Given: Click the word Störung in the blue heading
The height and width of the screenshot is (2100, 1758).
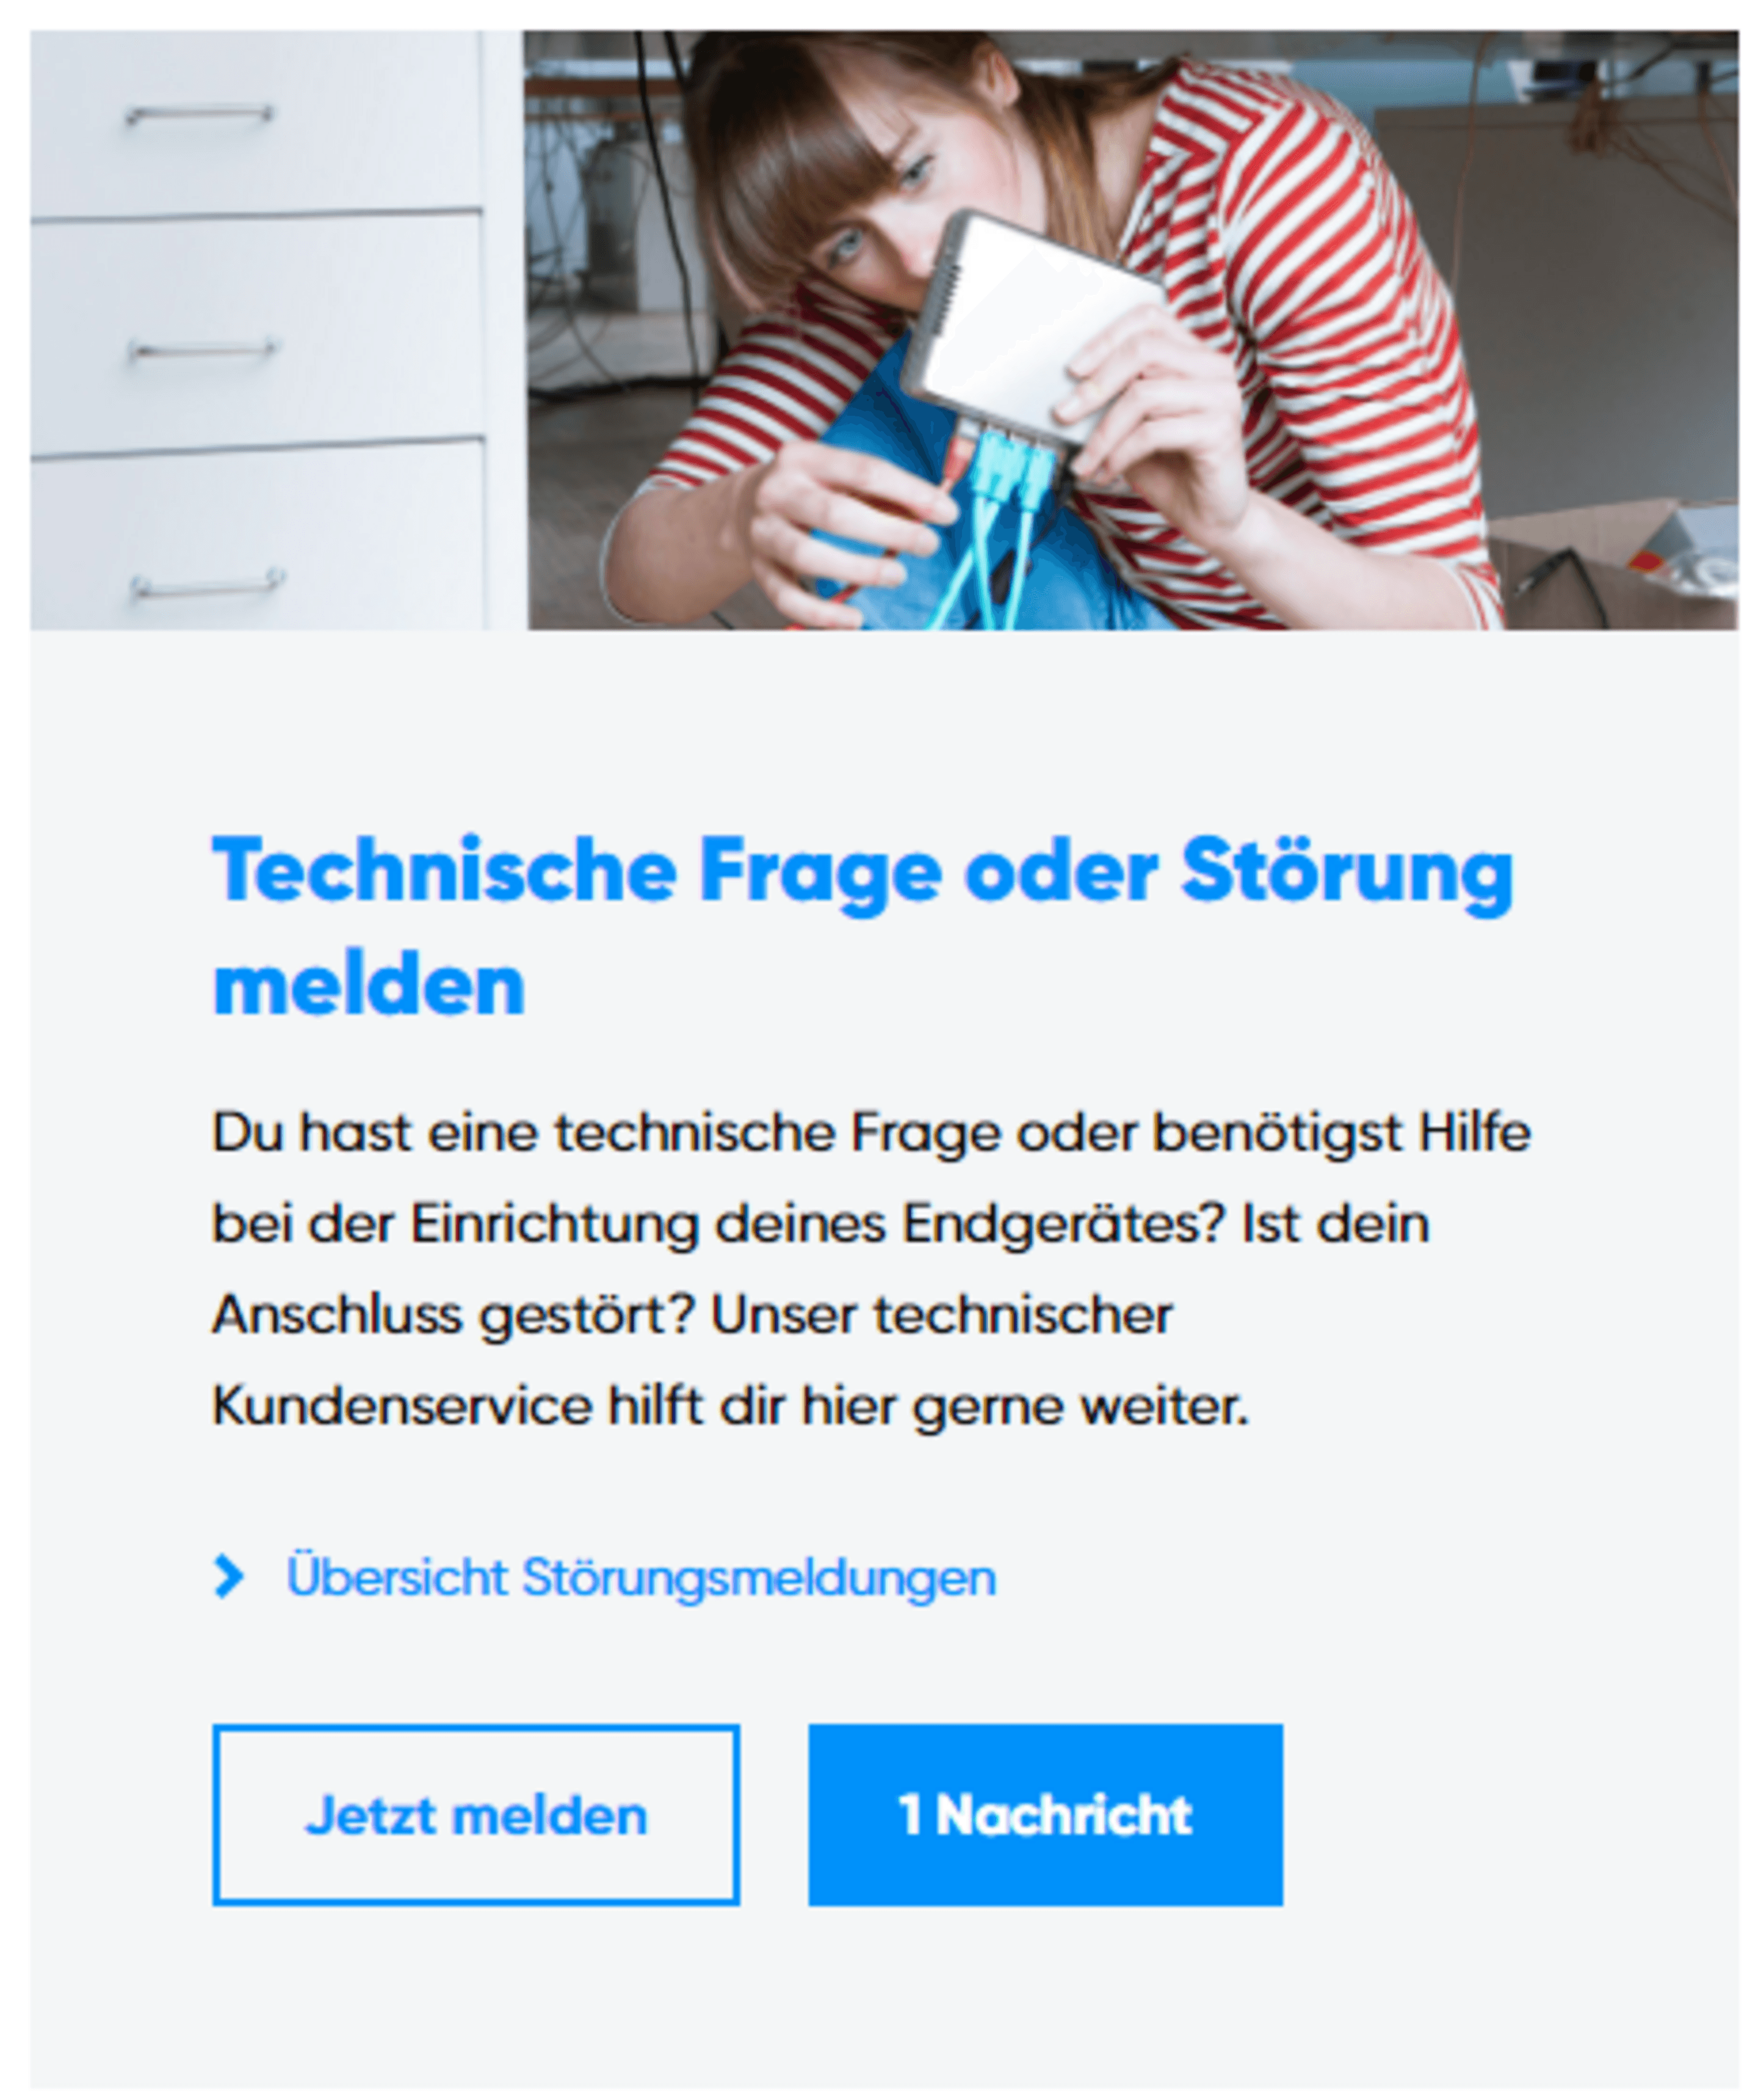Looking at the screenshot, I should click(x=1347, y=872).
